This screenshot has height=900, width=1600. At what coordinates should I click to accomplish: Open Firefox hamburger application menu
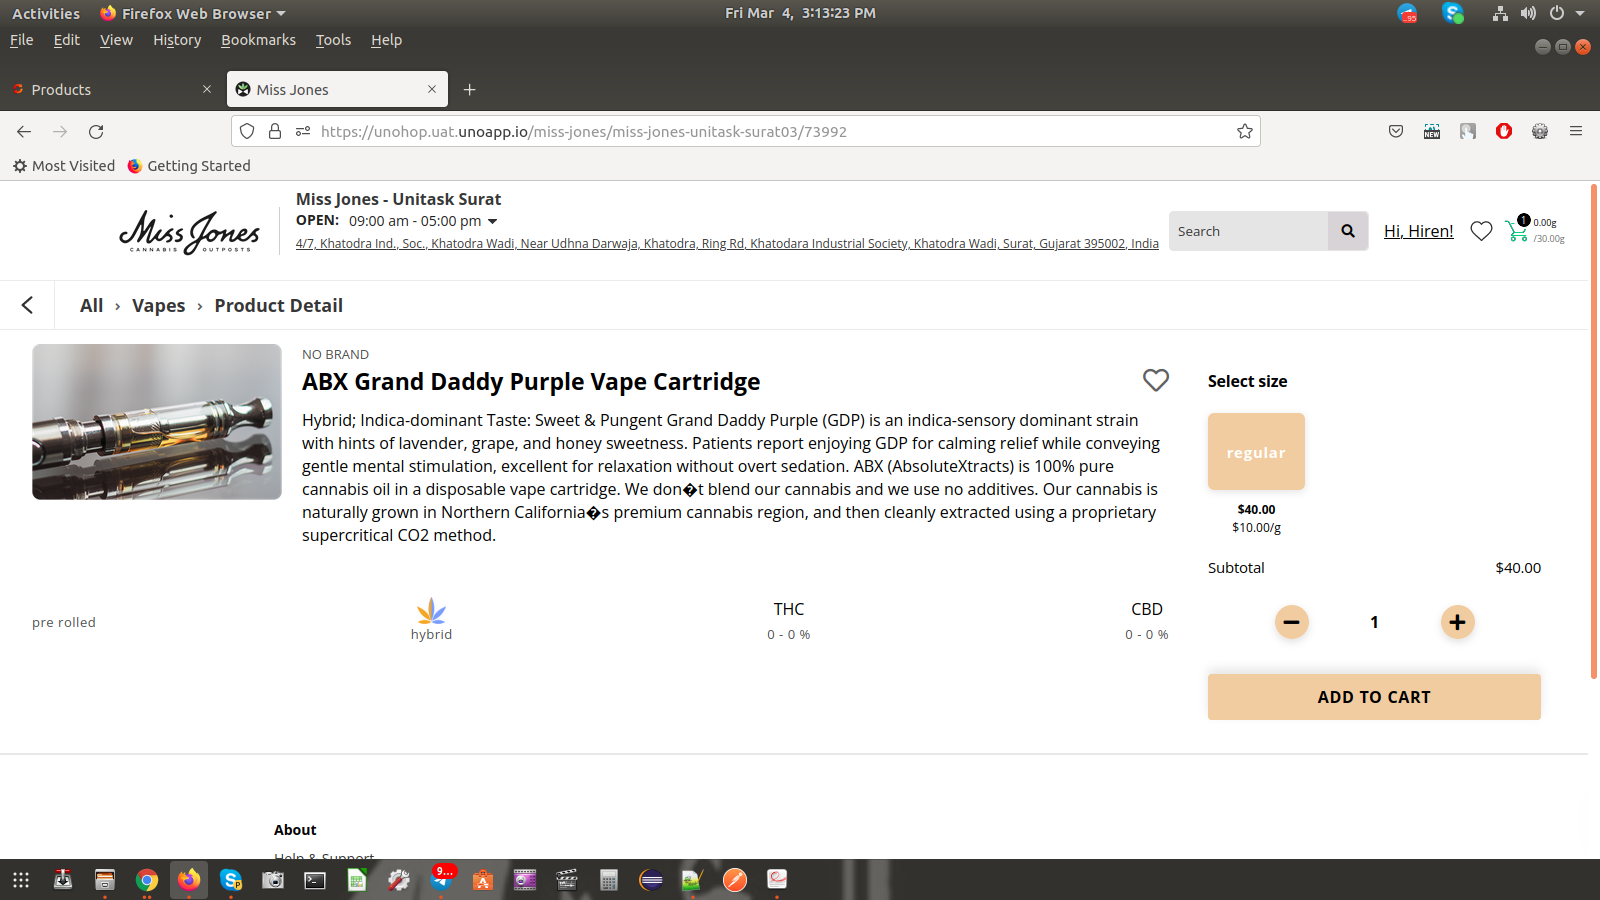(1576, 132)
